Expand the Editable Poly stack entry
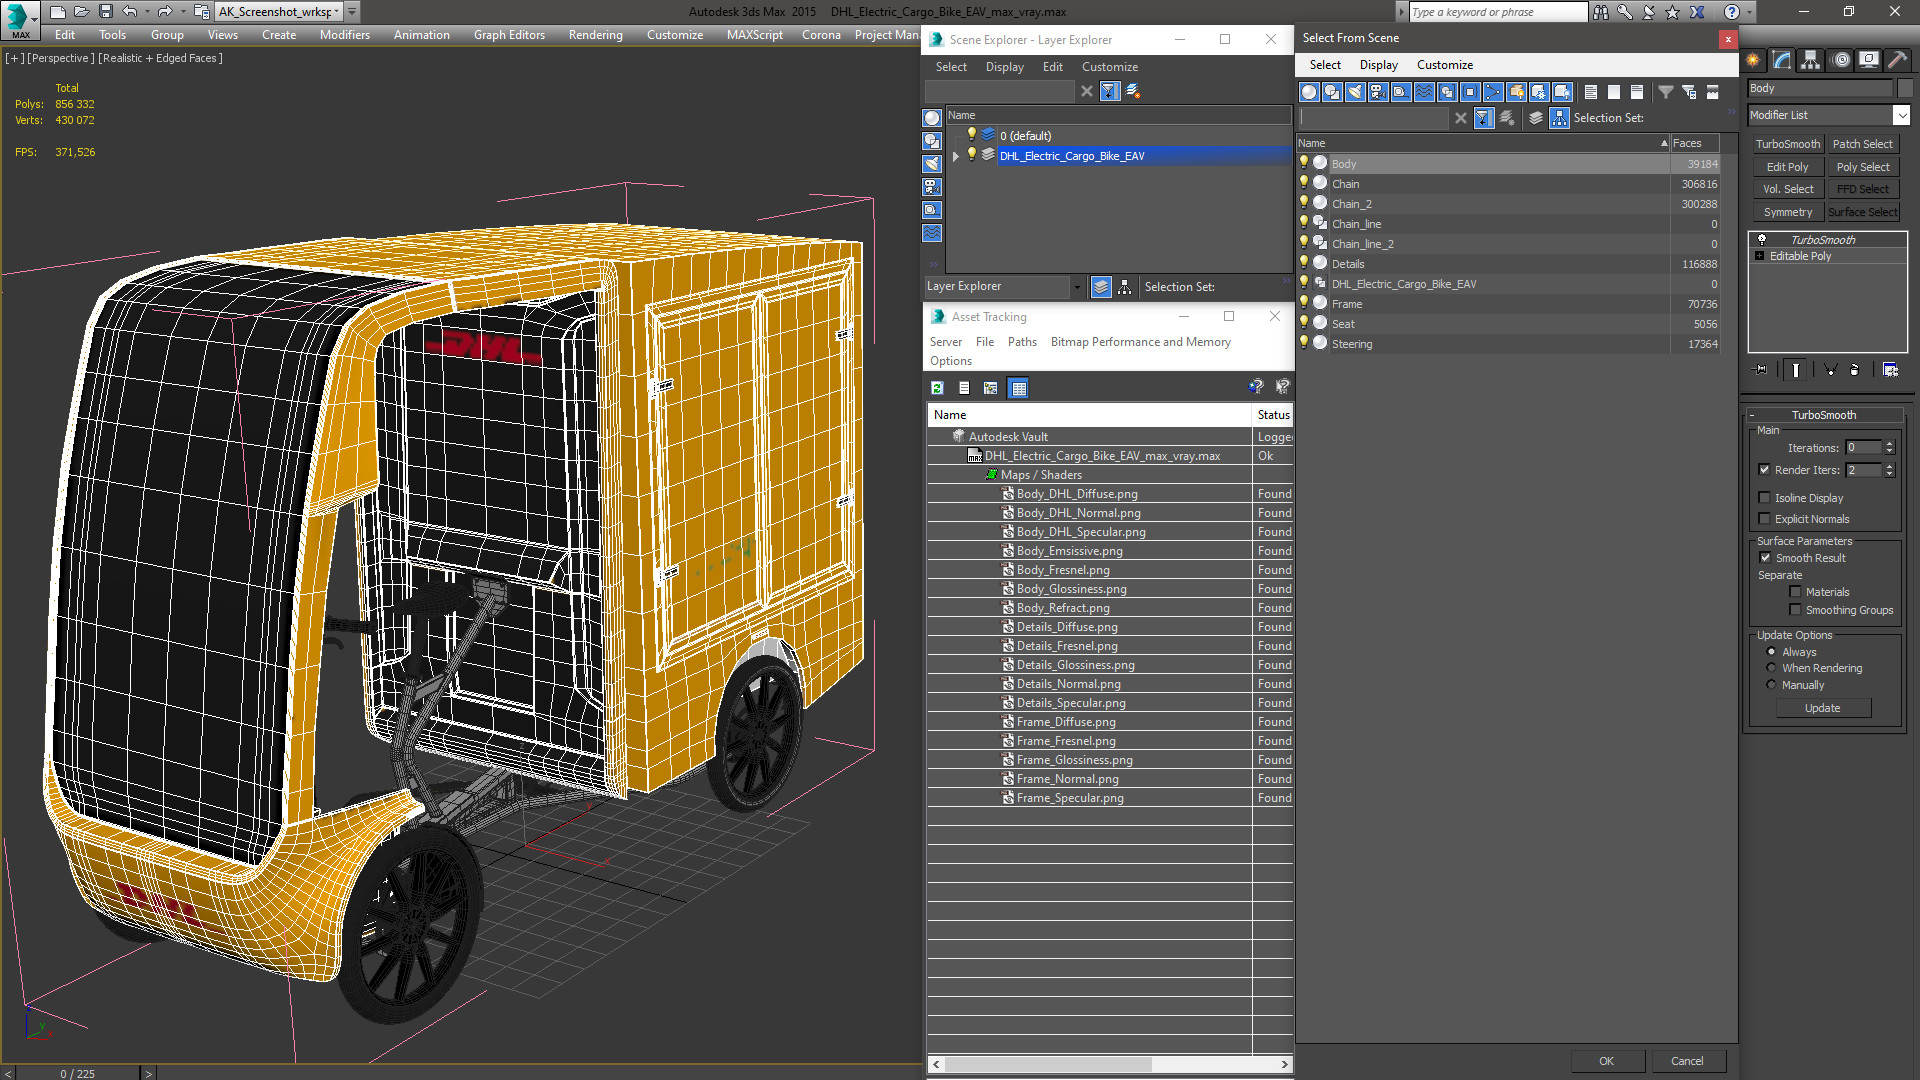The height and width of the screenshot is (1080, 1920). click(x=1760, y=256)
